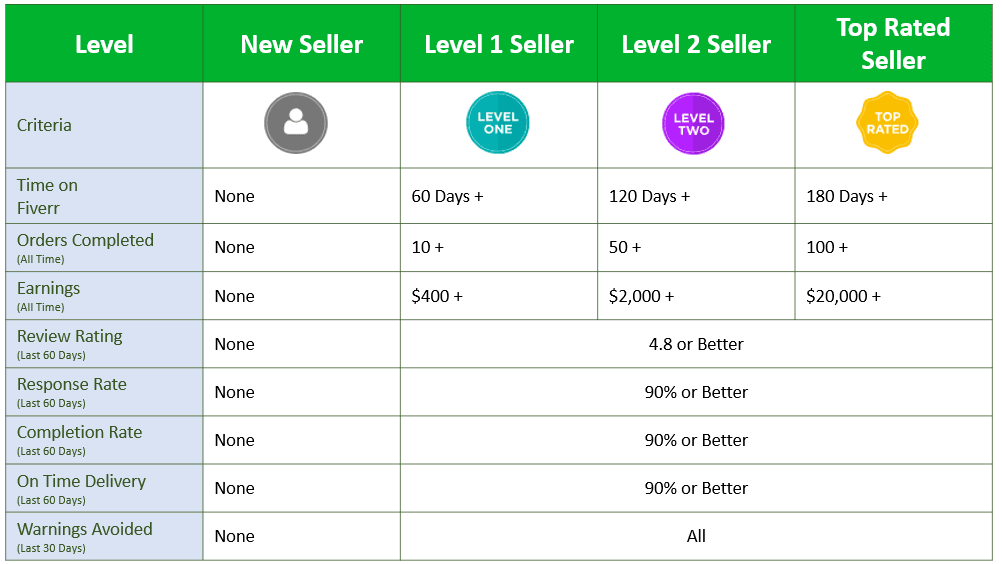Click the 180 Days + cell

coord(846,196)
